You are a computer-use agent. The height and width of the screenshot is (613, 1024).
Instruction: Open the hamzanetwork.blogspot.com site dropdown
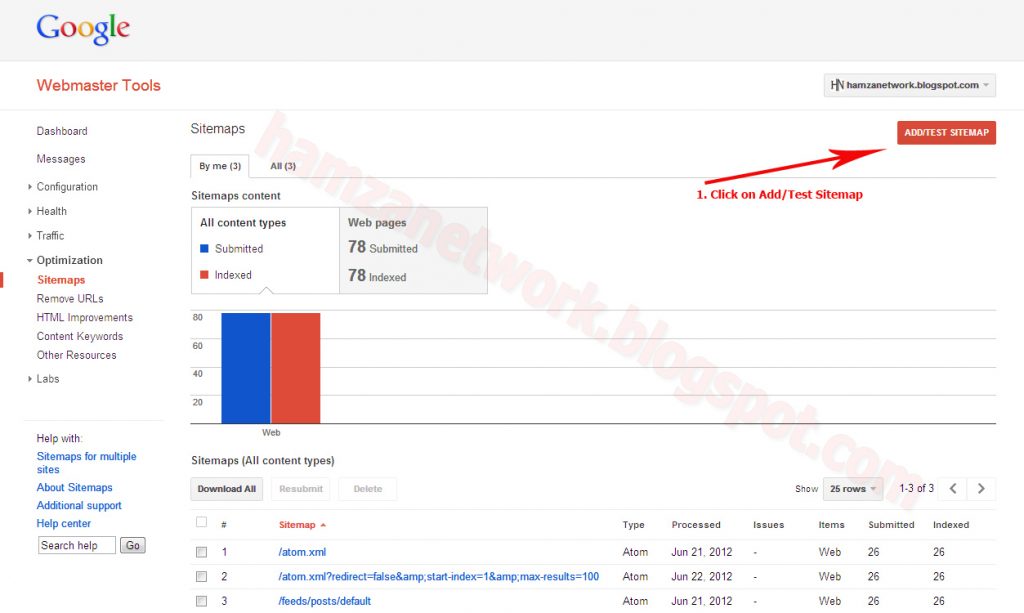click(x=910, y=85)
